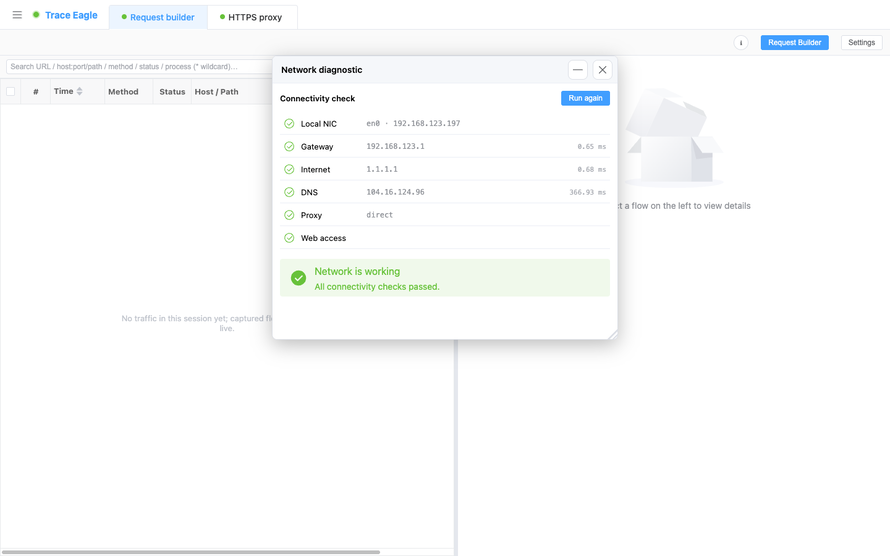Click the empty box illustration in details pane
Screen dimensions: 890x556
[674, 138]
